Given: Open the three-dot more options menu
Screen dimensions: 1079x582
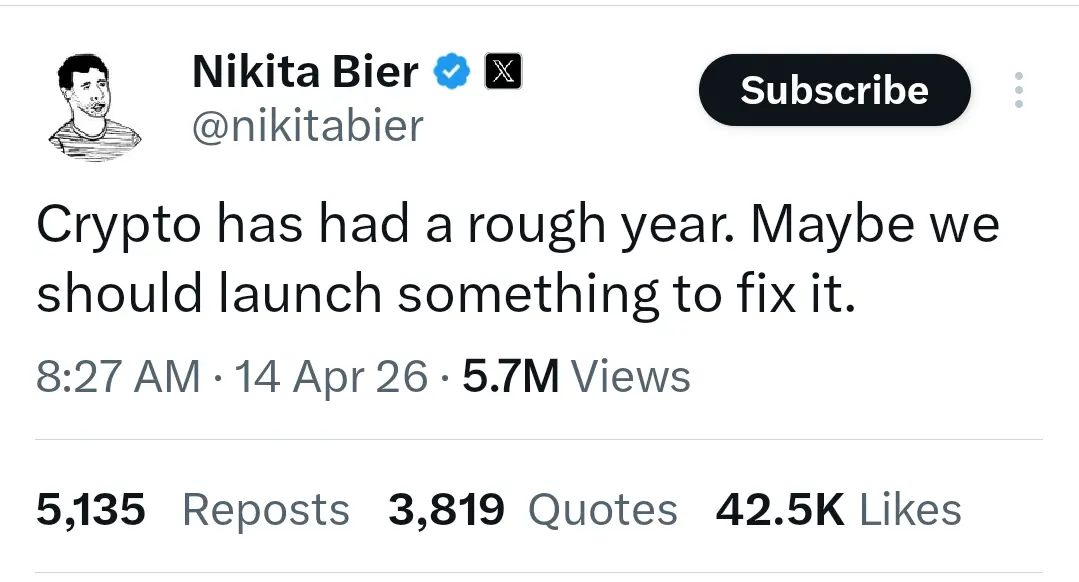Looking at the screenshot, I should (1019, 91).
